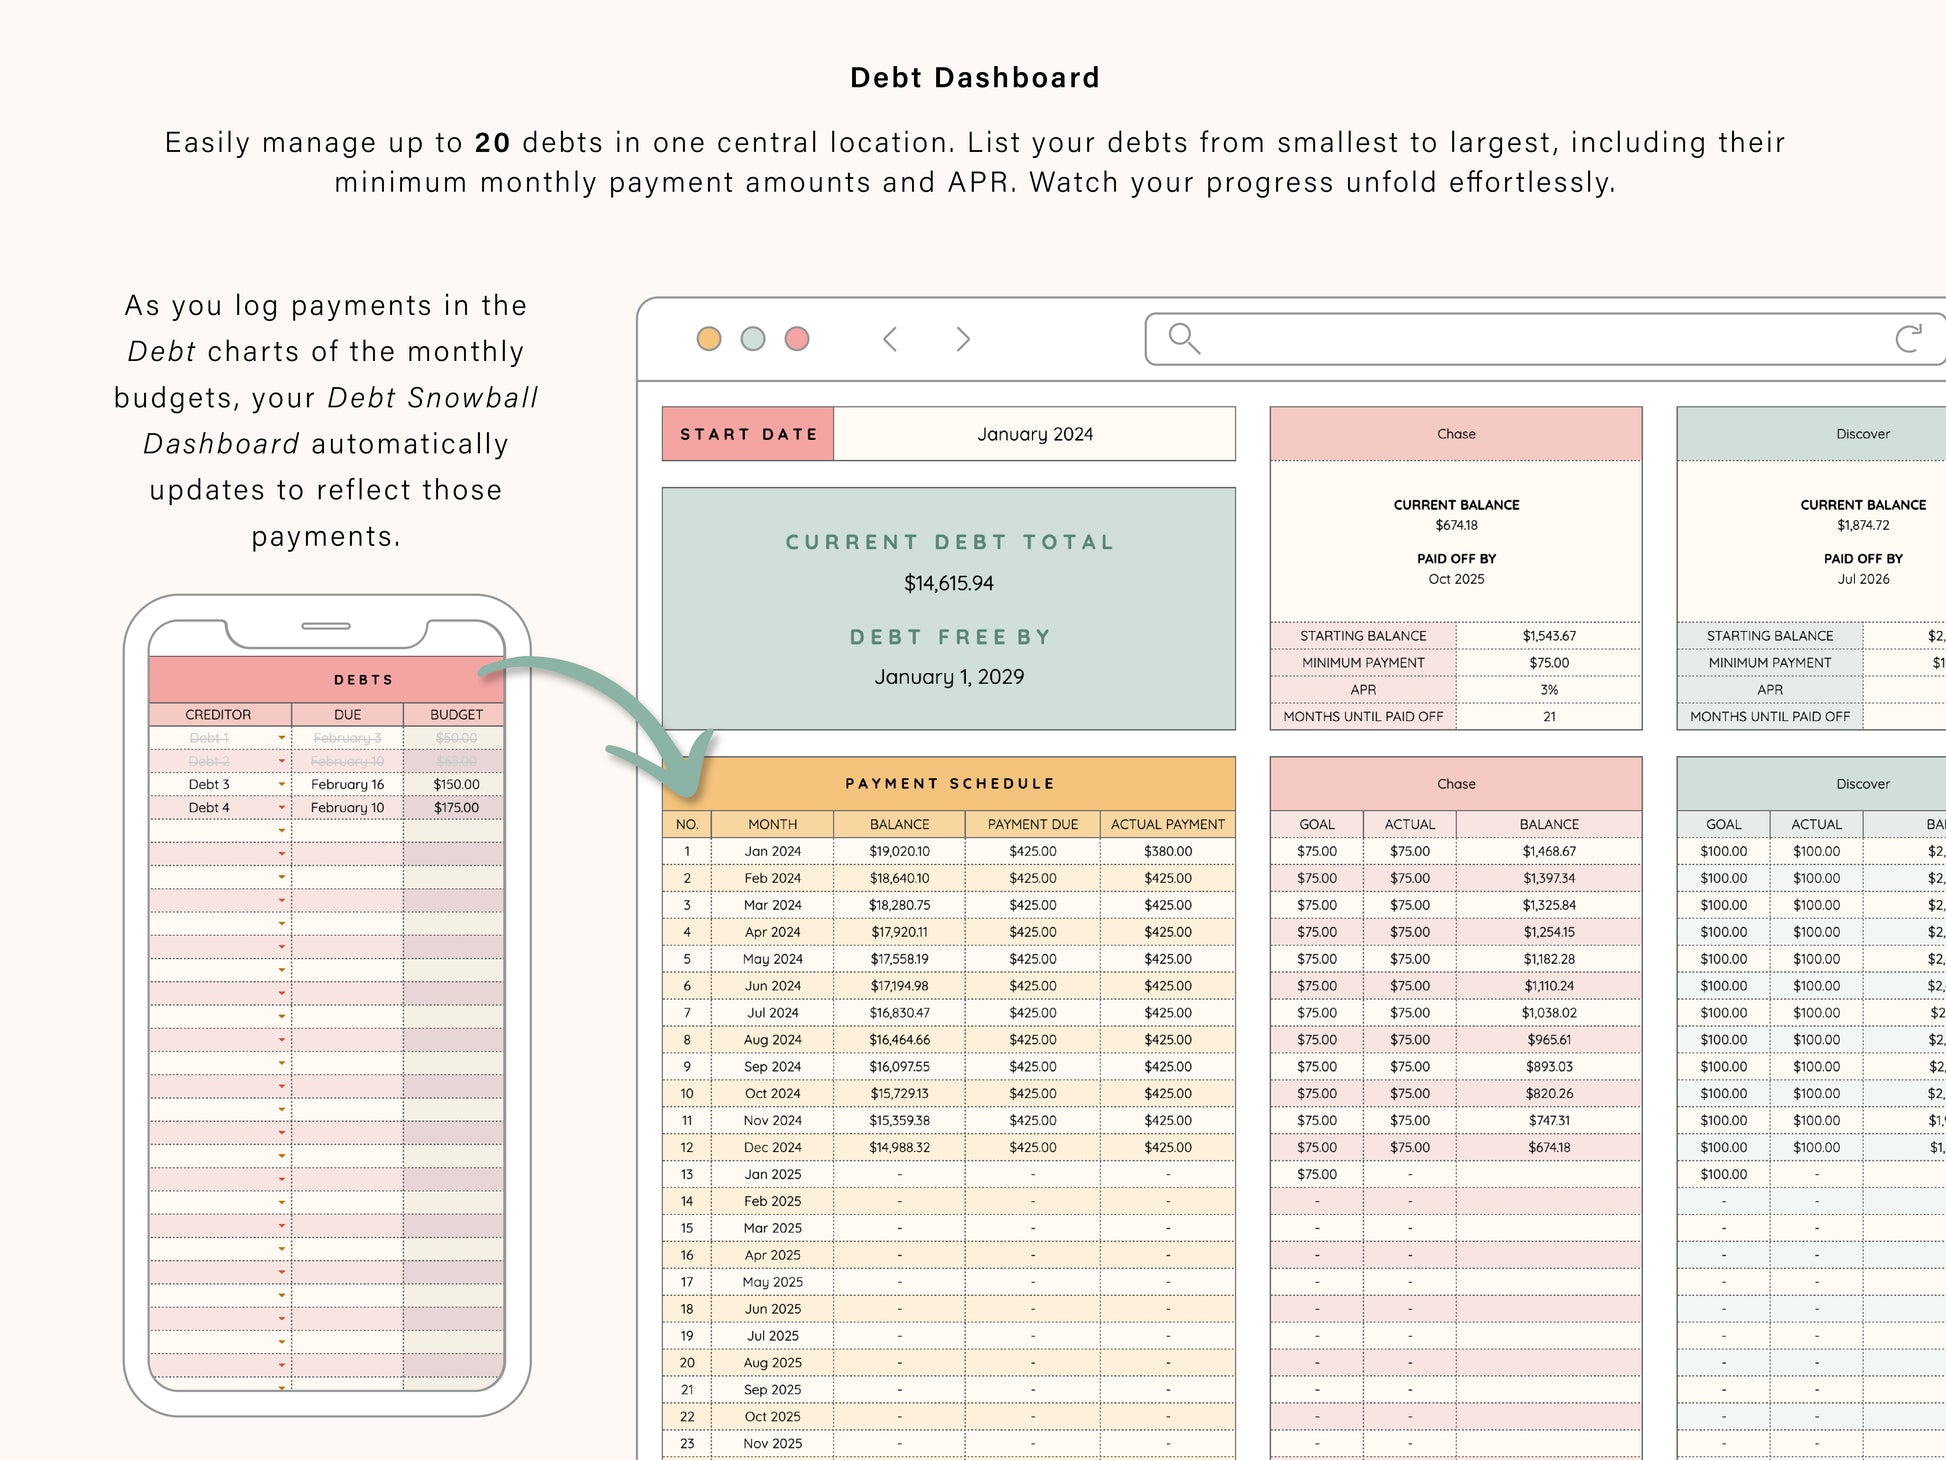Click the PAYMENT SCHEDULE table header
Image resolution: width=1946 pixels, height=1460 pixels.
click(x=949, y=783)
